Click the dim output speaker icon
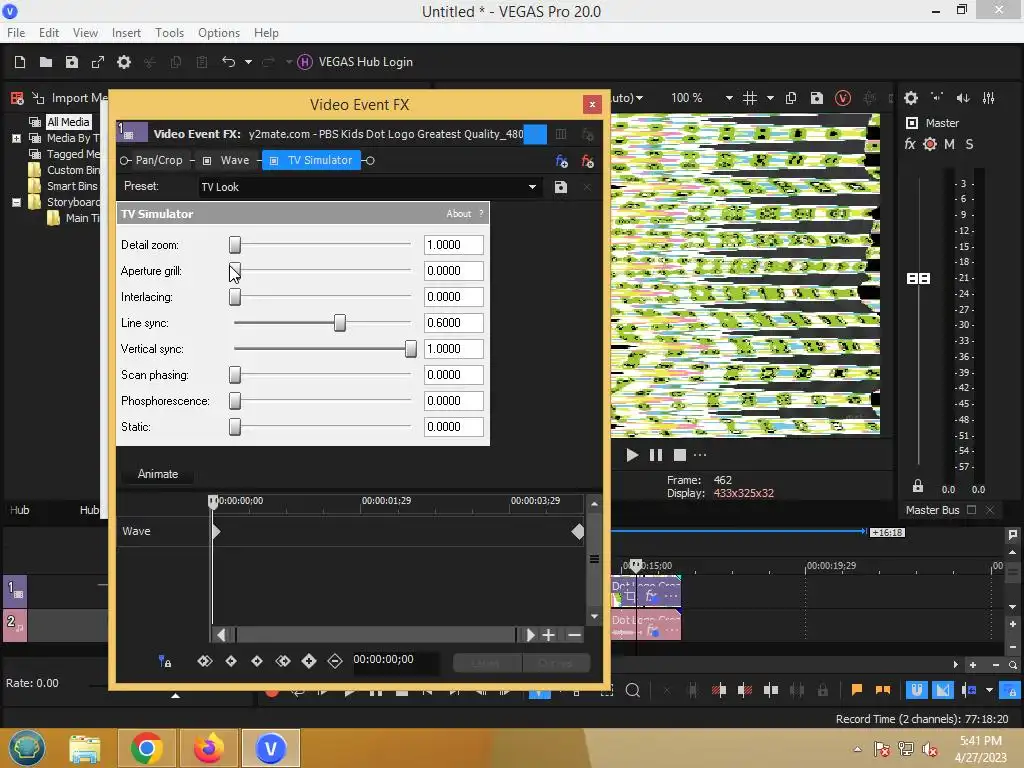 (x=963, y=98)
